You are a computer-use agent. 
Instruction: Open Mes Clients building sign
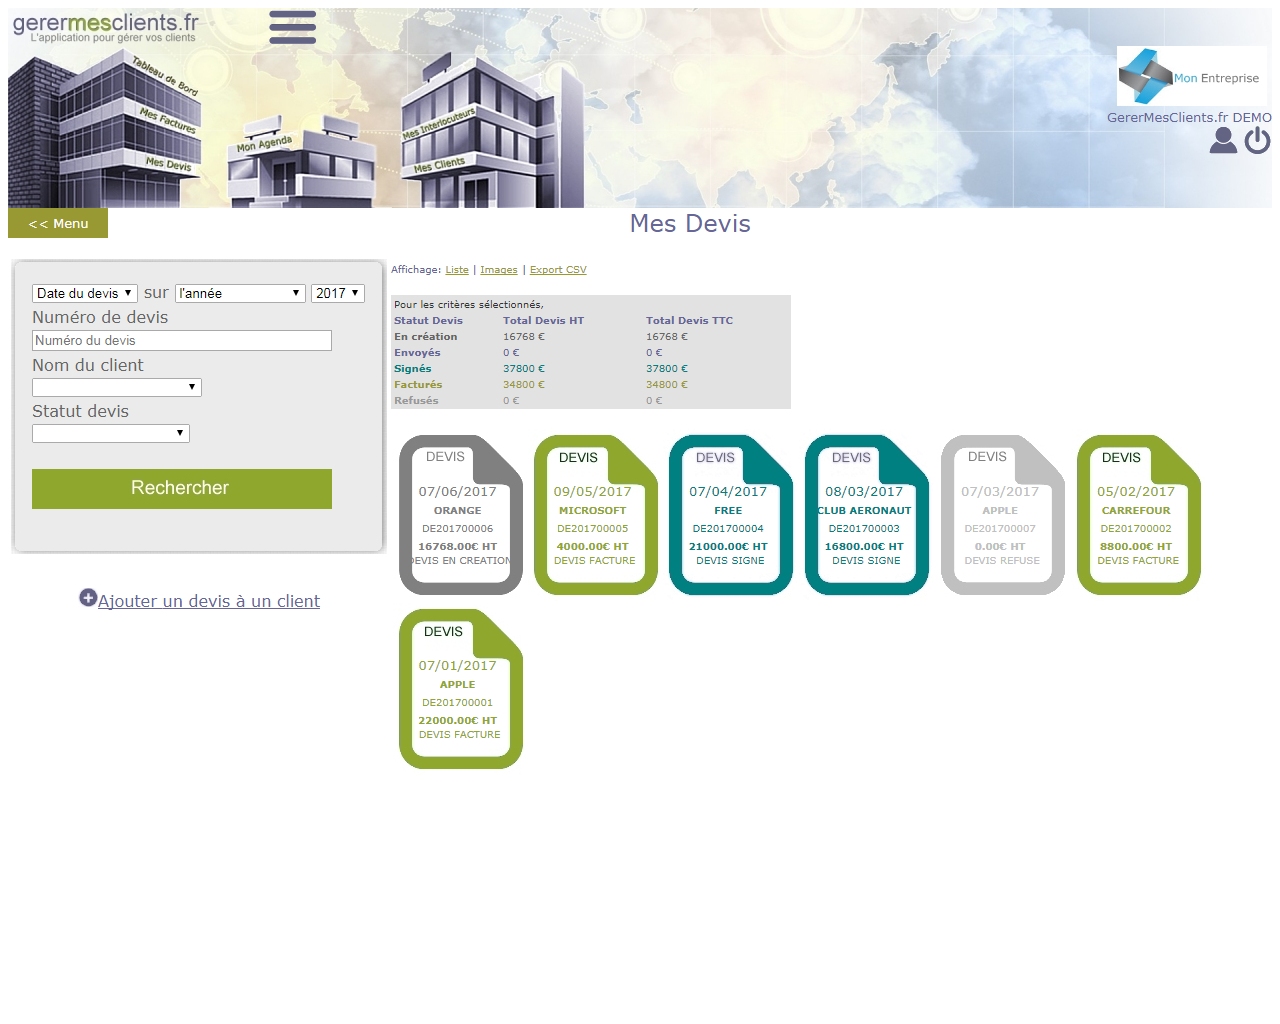439,165
